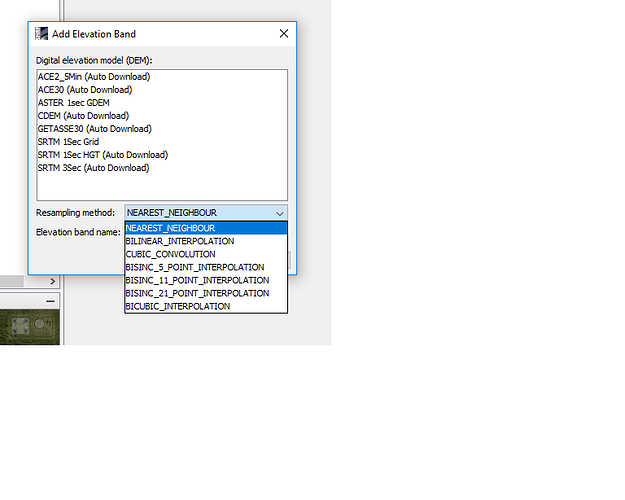This screenshot has width=625, height=500.
Task: Pick SRTM 3Sec (Auto Download) DEM
Action: pos(162,168)
